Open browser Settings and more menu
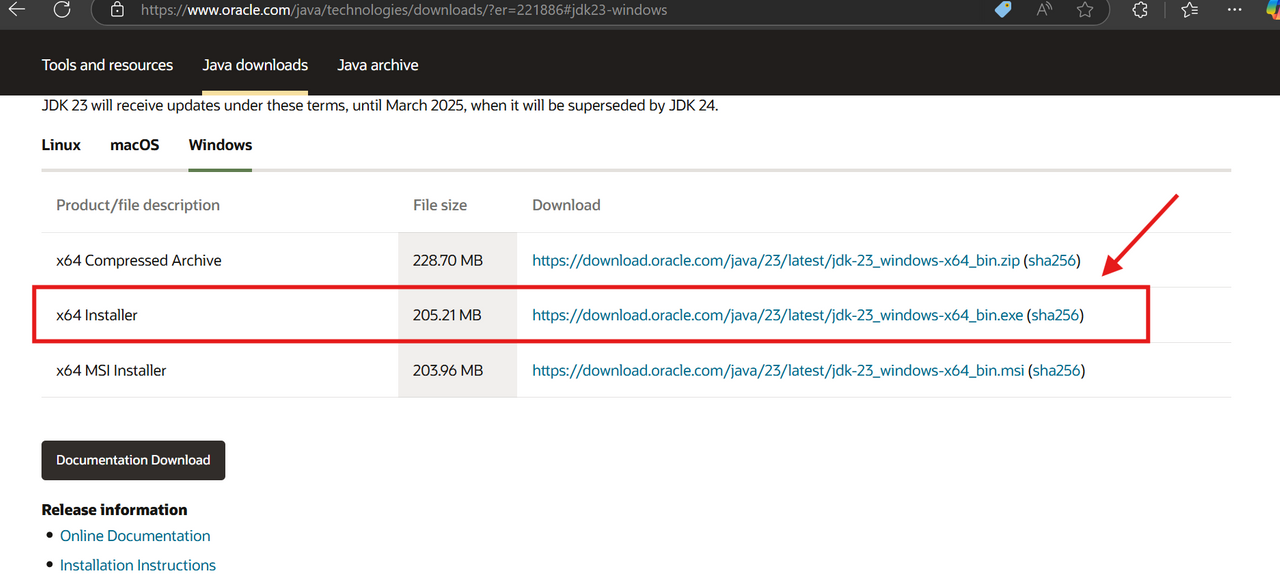The height and width of the screenshot is (582, 1280). [x=1233, y=9]
